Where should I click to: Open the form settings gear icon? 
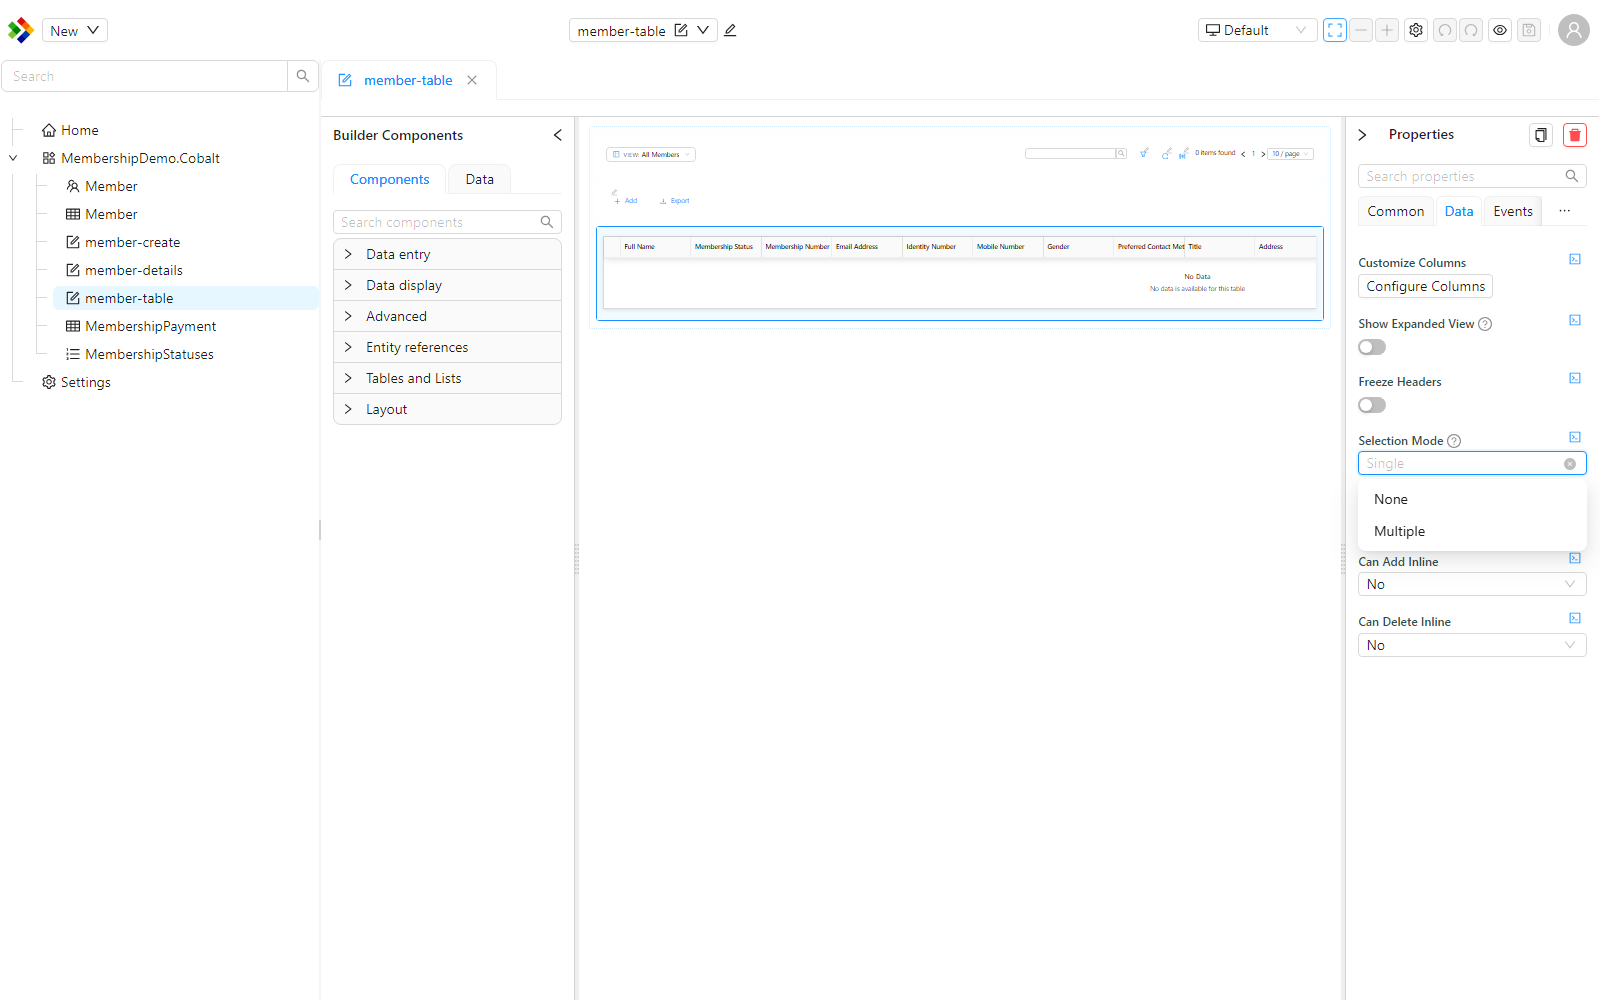1416,30
